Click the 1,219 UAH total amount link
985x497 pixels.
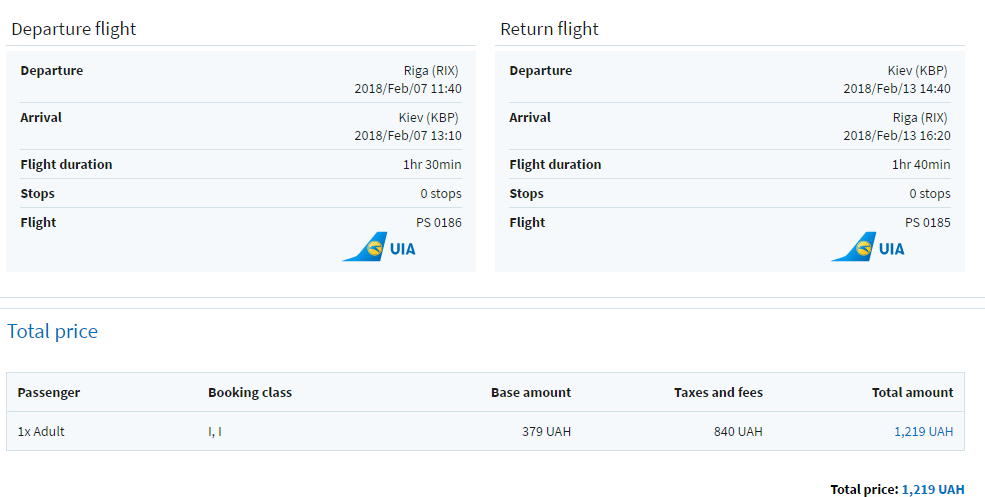(x=923, y=432)
